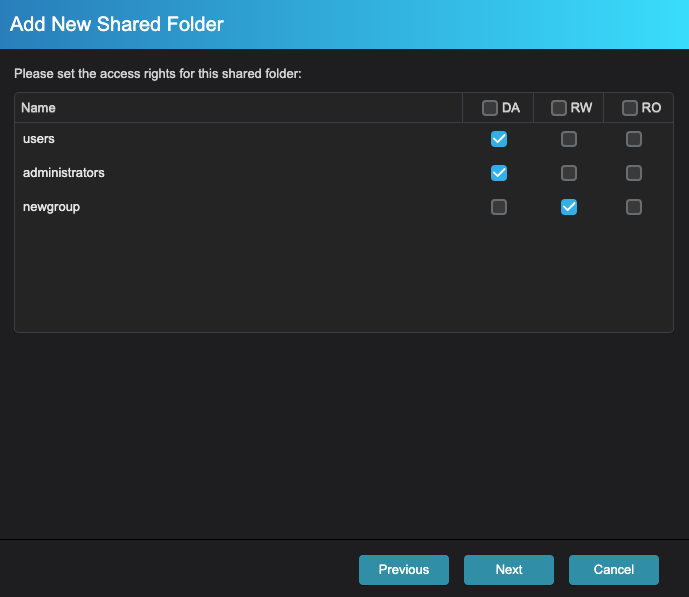689x597 pixels.
Task: Enable RO access for users
Action: (634, 139)
